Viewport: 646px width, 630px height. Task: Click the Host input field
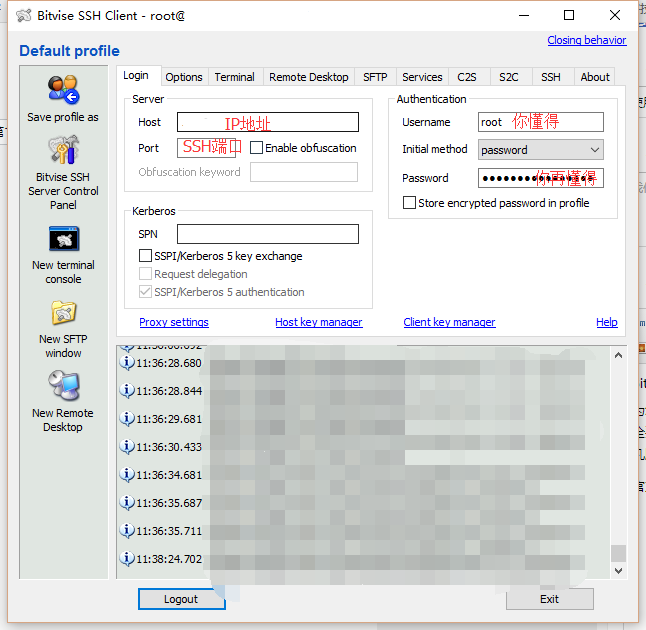coord(268,122)
